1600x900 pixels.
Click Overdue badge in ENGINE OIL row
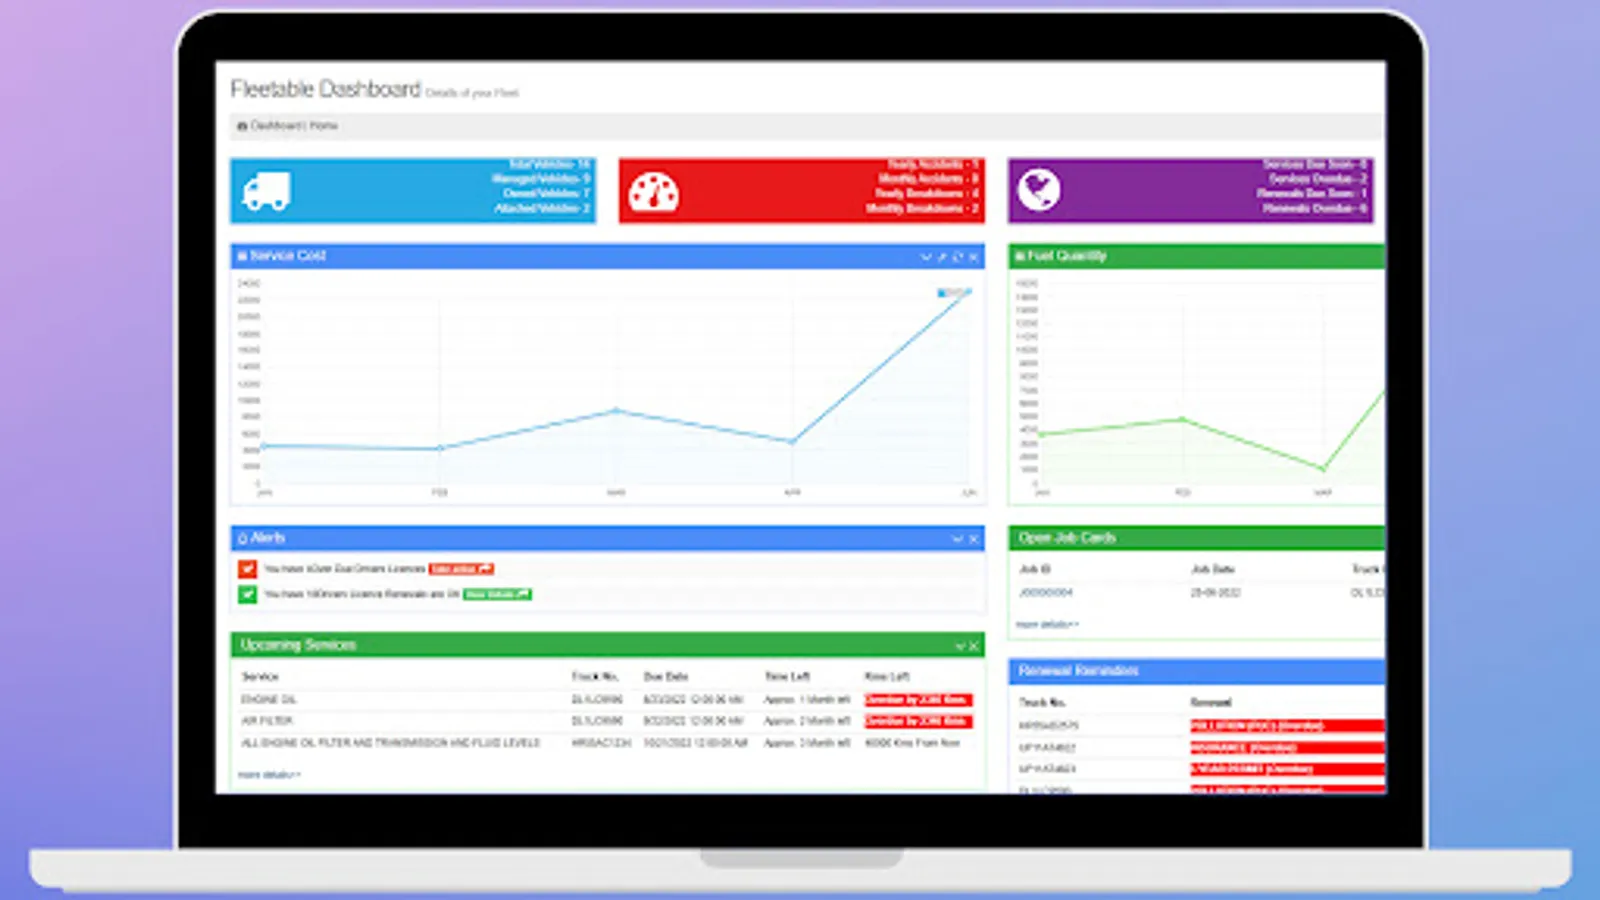[x=918, y=700]
